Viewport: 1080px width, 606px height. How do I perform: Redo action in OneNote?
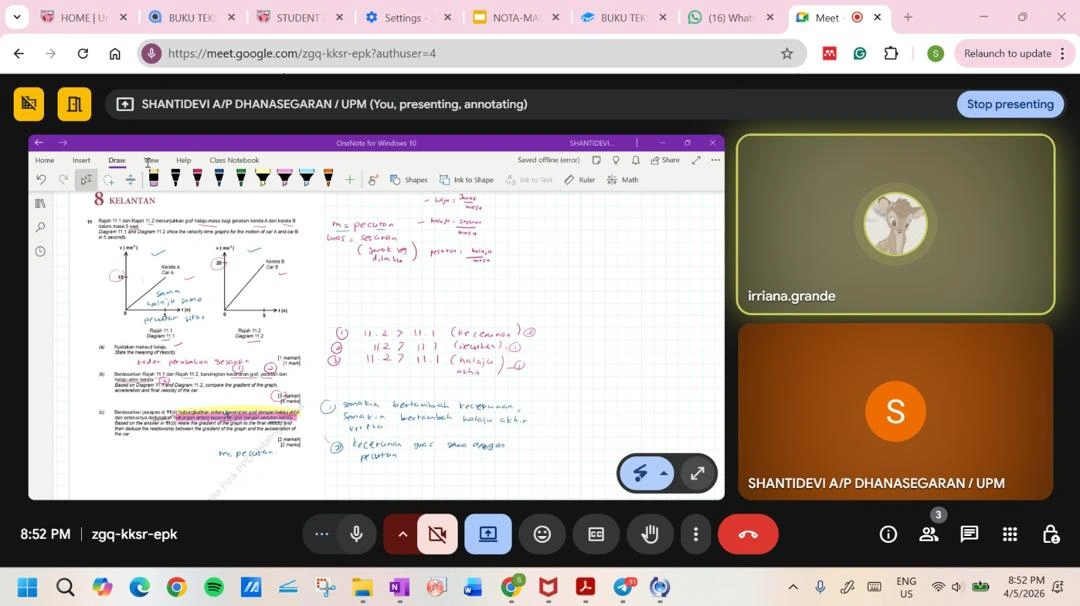pos(63,180)
